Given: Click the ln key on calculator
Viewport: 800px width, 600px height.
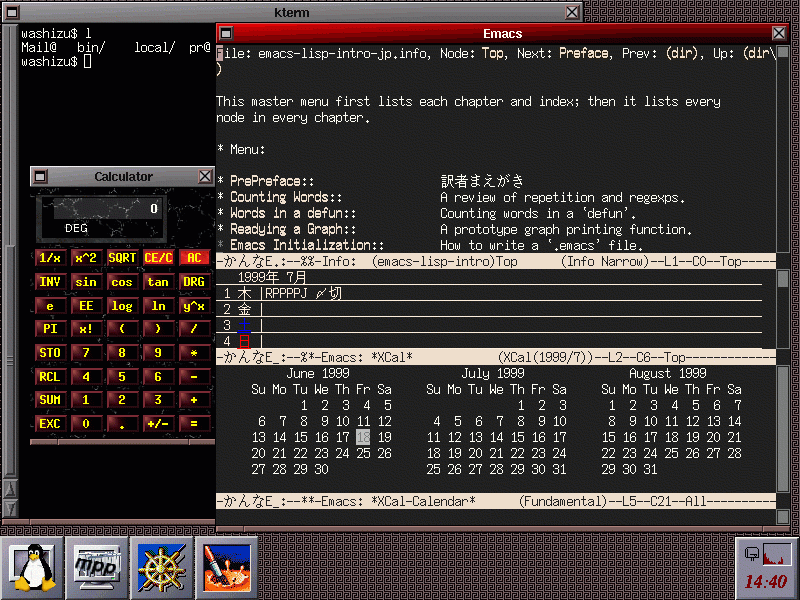Looking at the screenshot, I should click(x=158, y=306).
